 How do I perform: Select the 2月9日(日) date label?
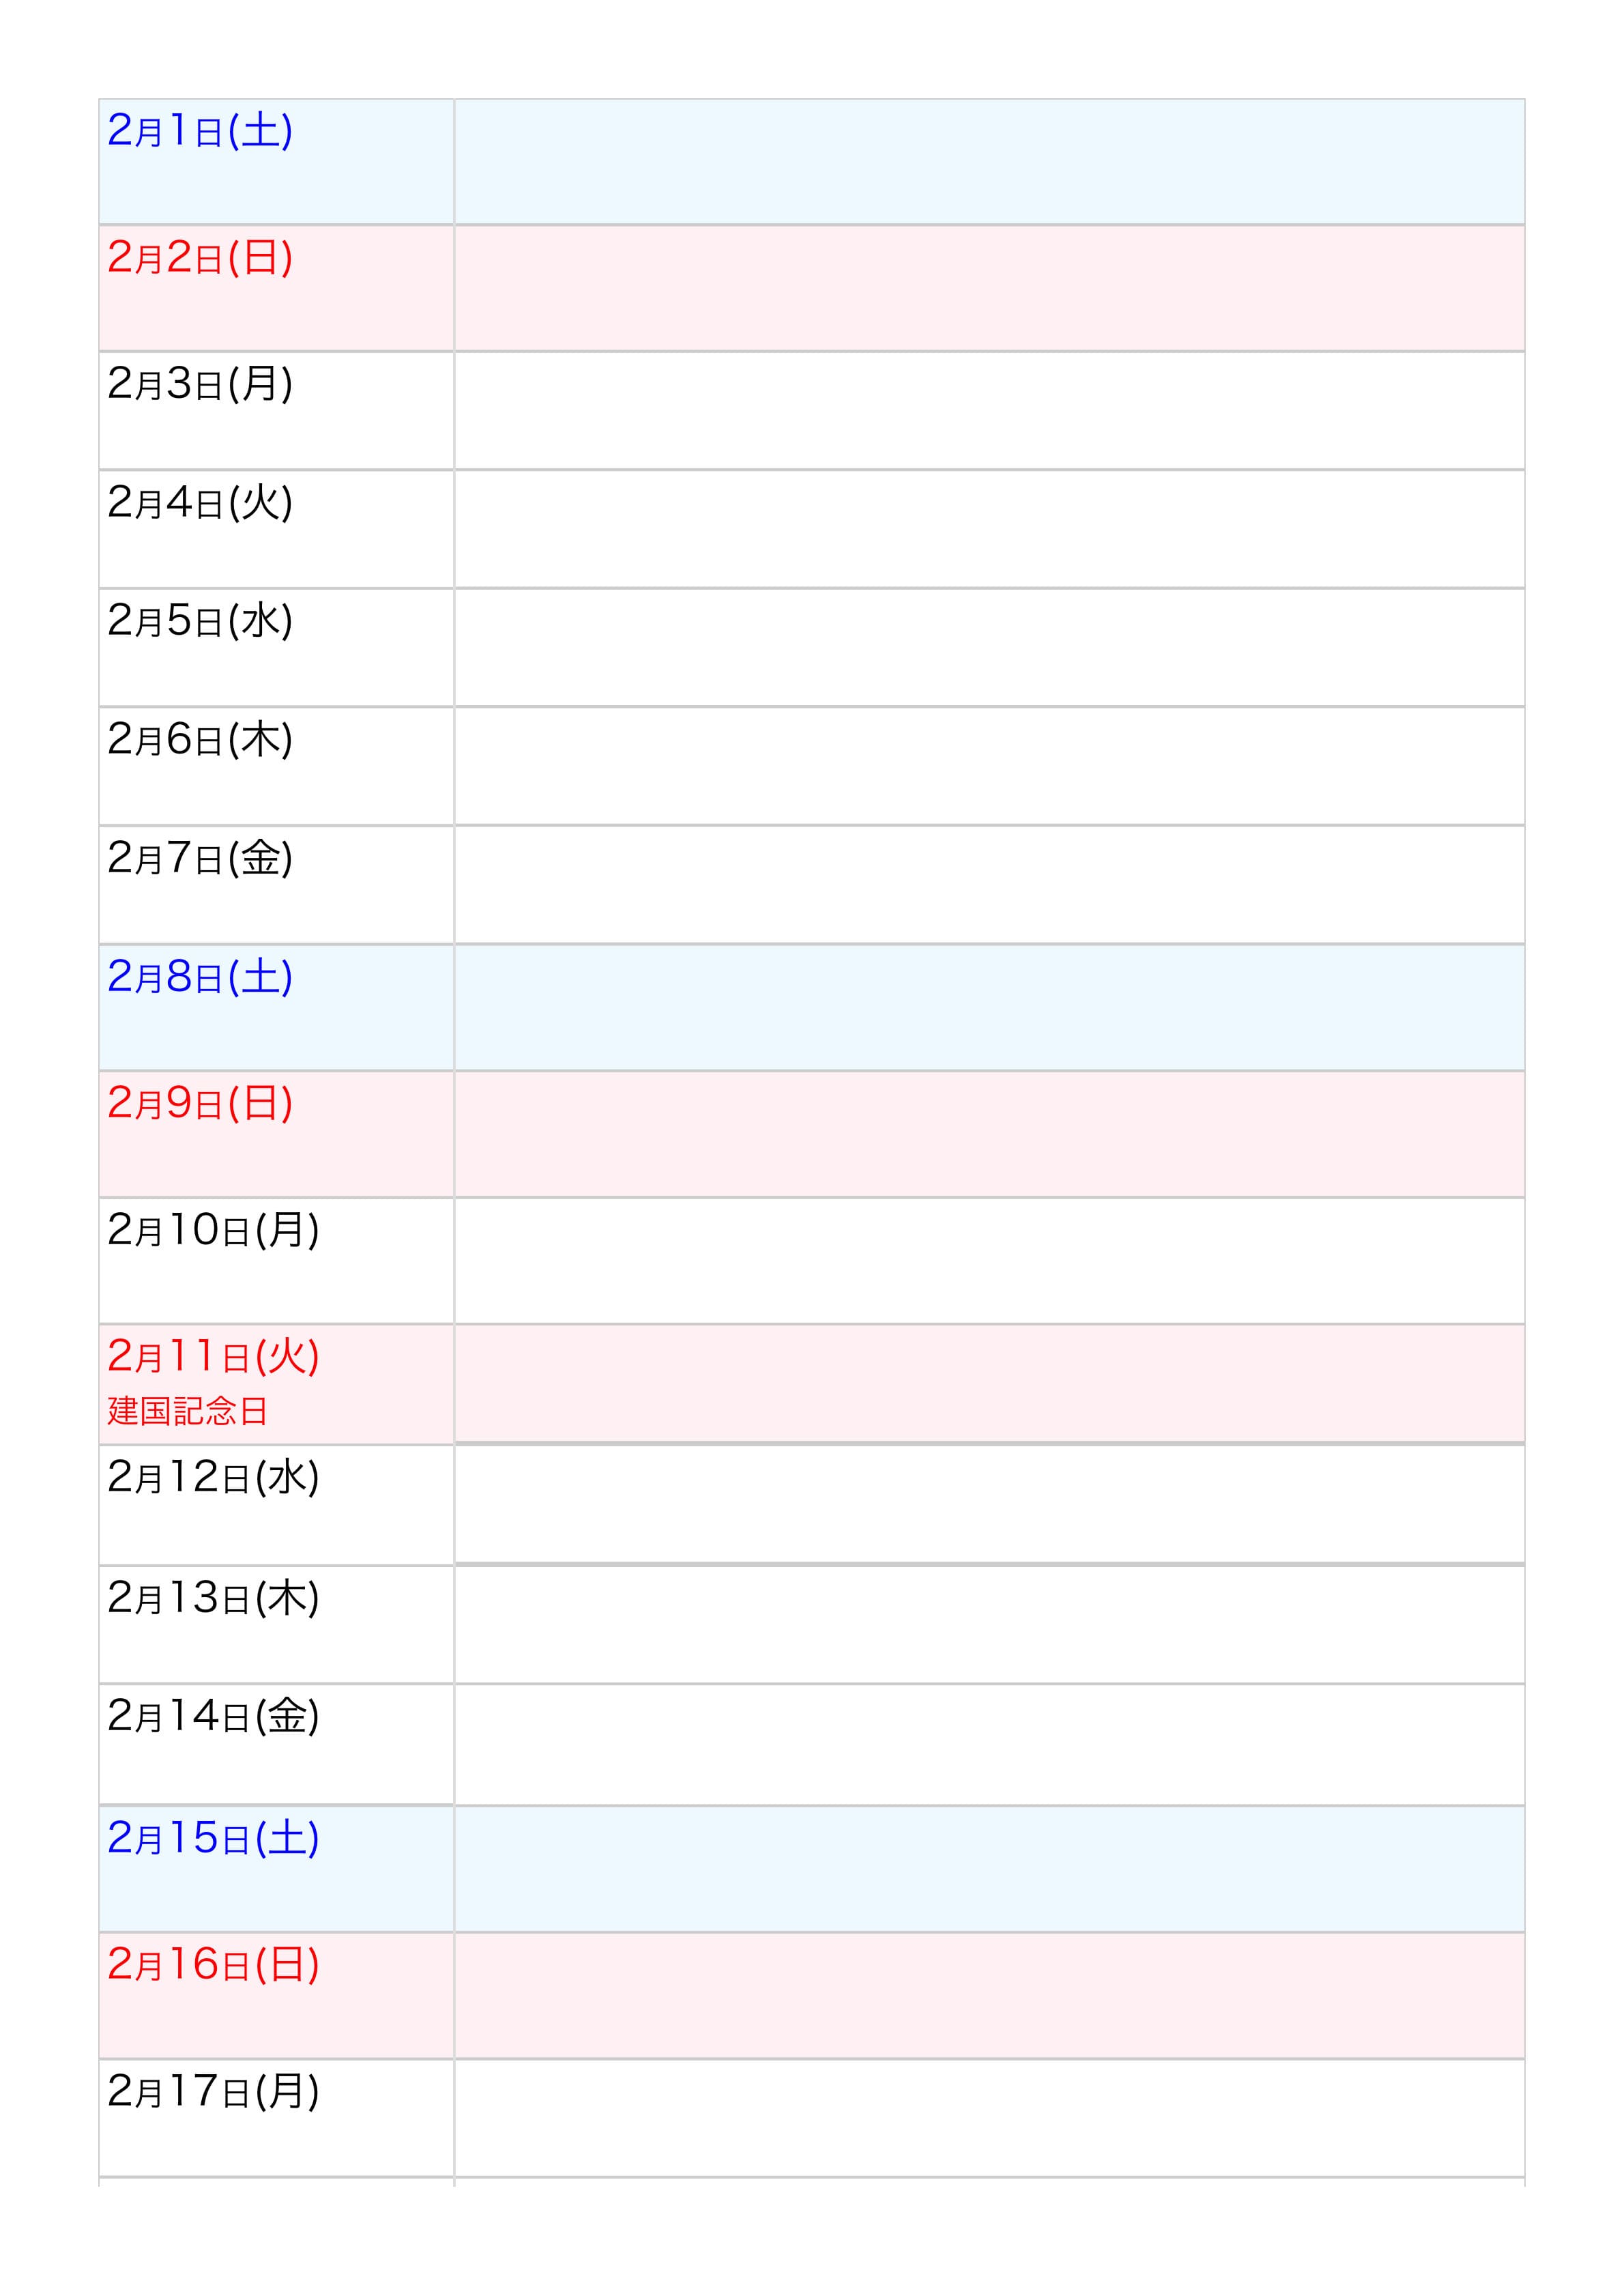pyautogui.click(x=200, y=1103)
